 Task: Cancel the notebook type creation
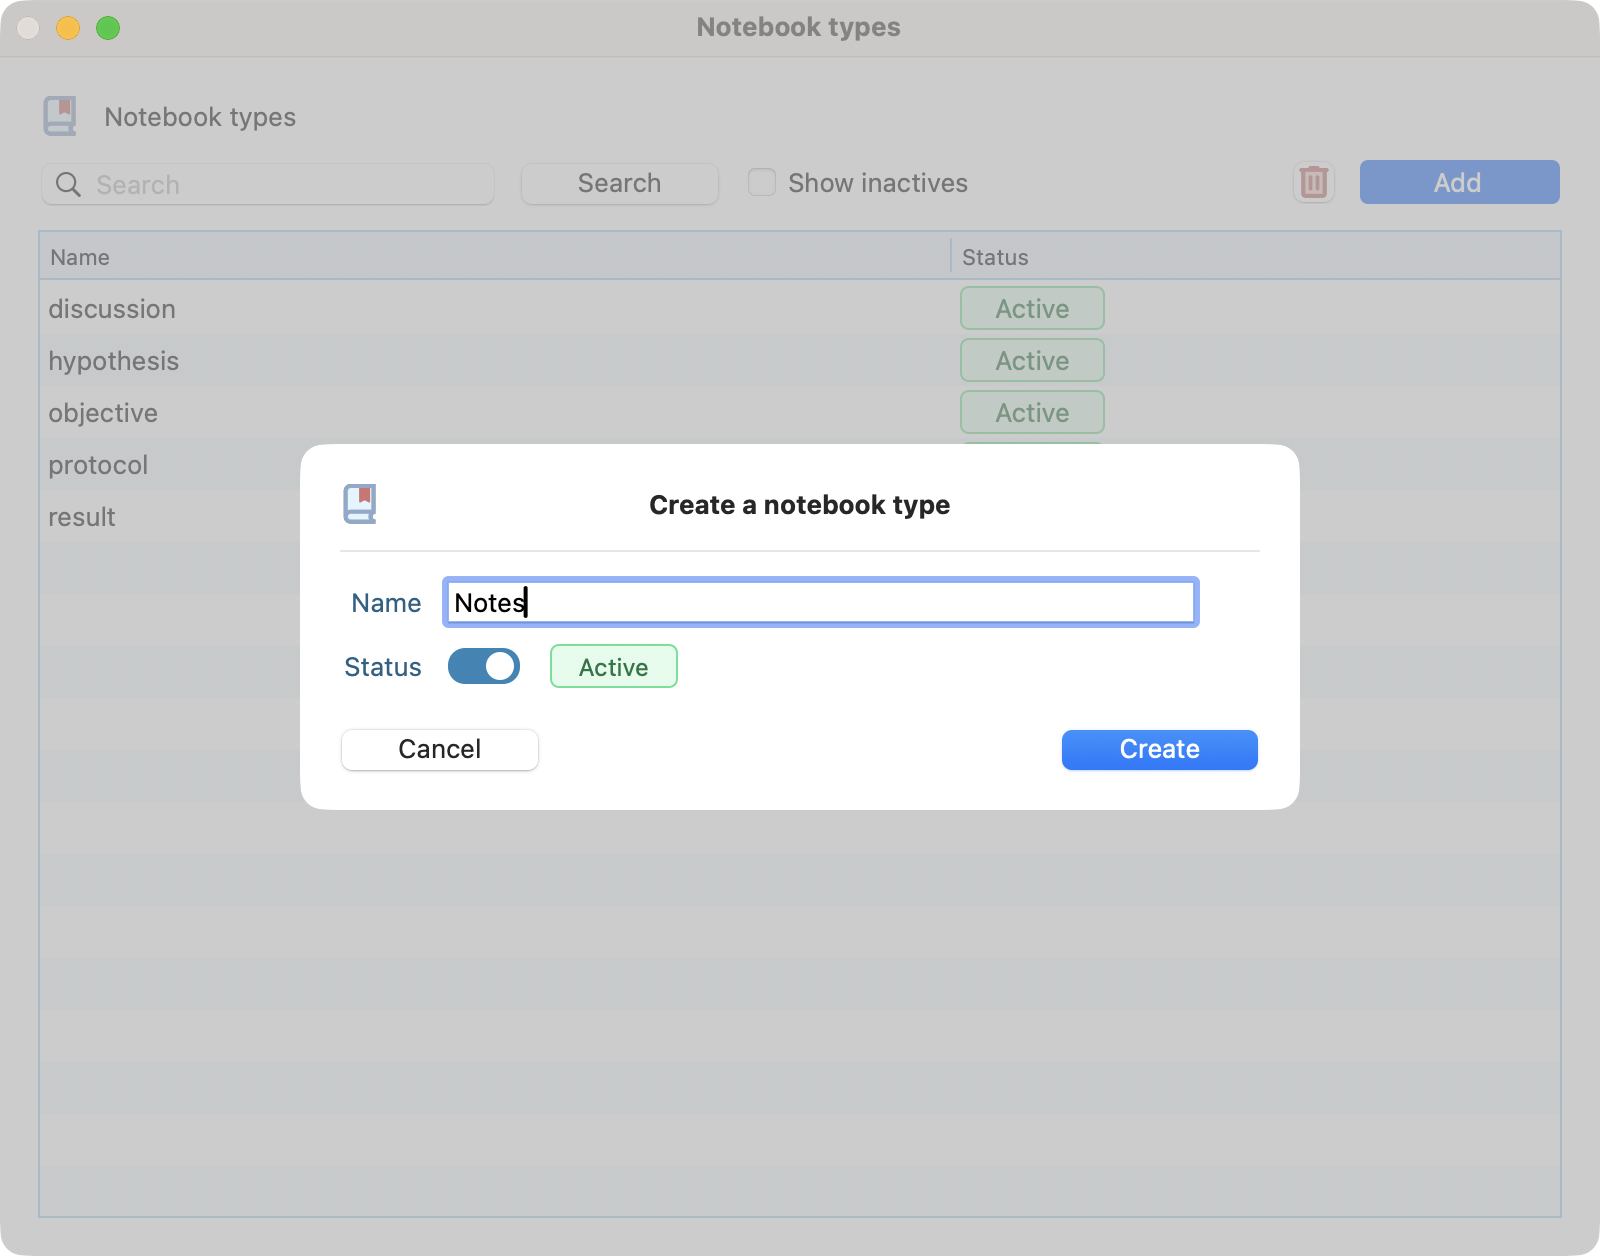pyautogui.click(x=439, y=749)
